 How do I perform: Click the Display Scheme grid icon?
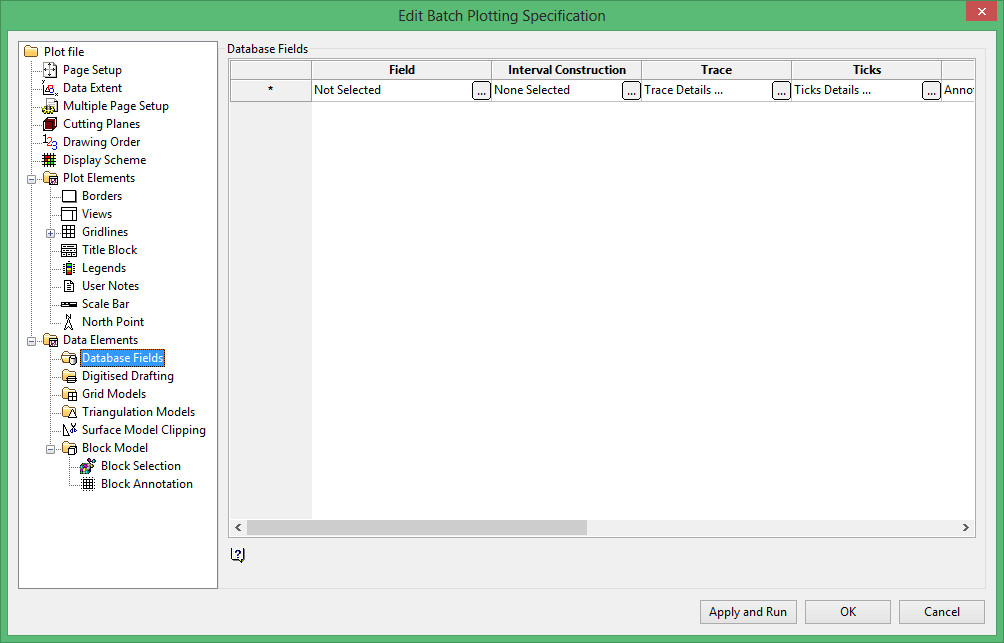(49, 160)
